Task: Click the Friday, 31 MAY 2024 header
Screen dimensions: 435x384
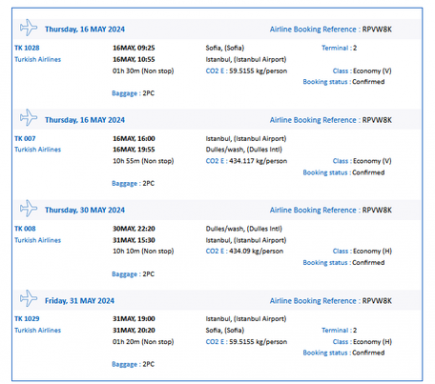Action: click(80, 301)
